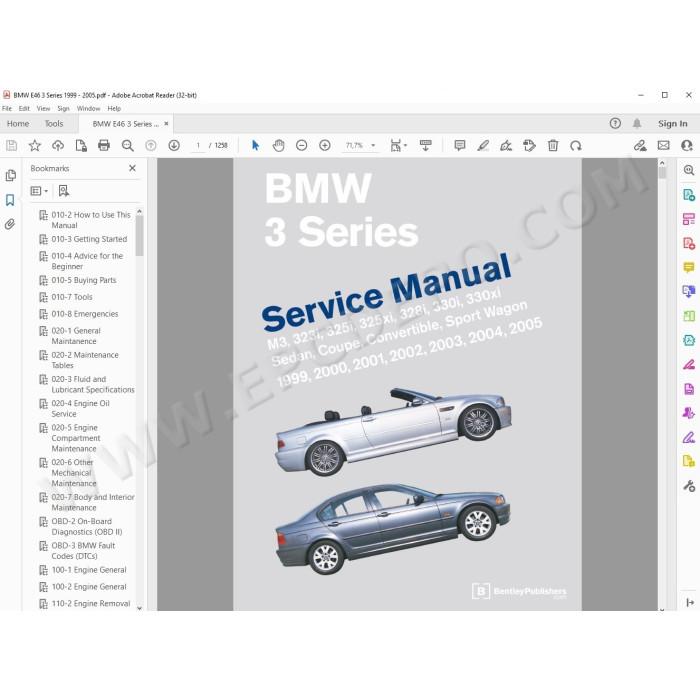
Task: Open the notifications bell
Action: click(x=637, y=124)
